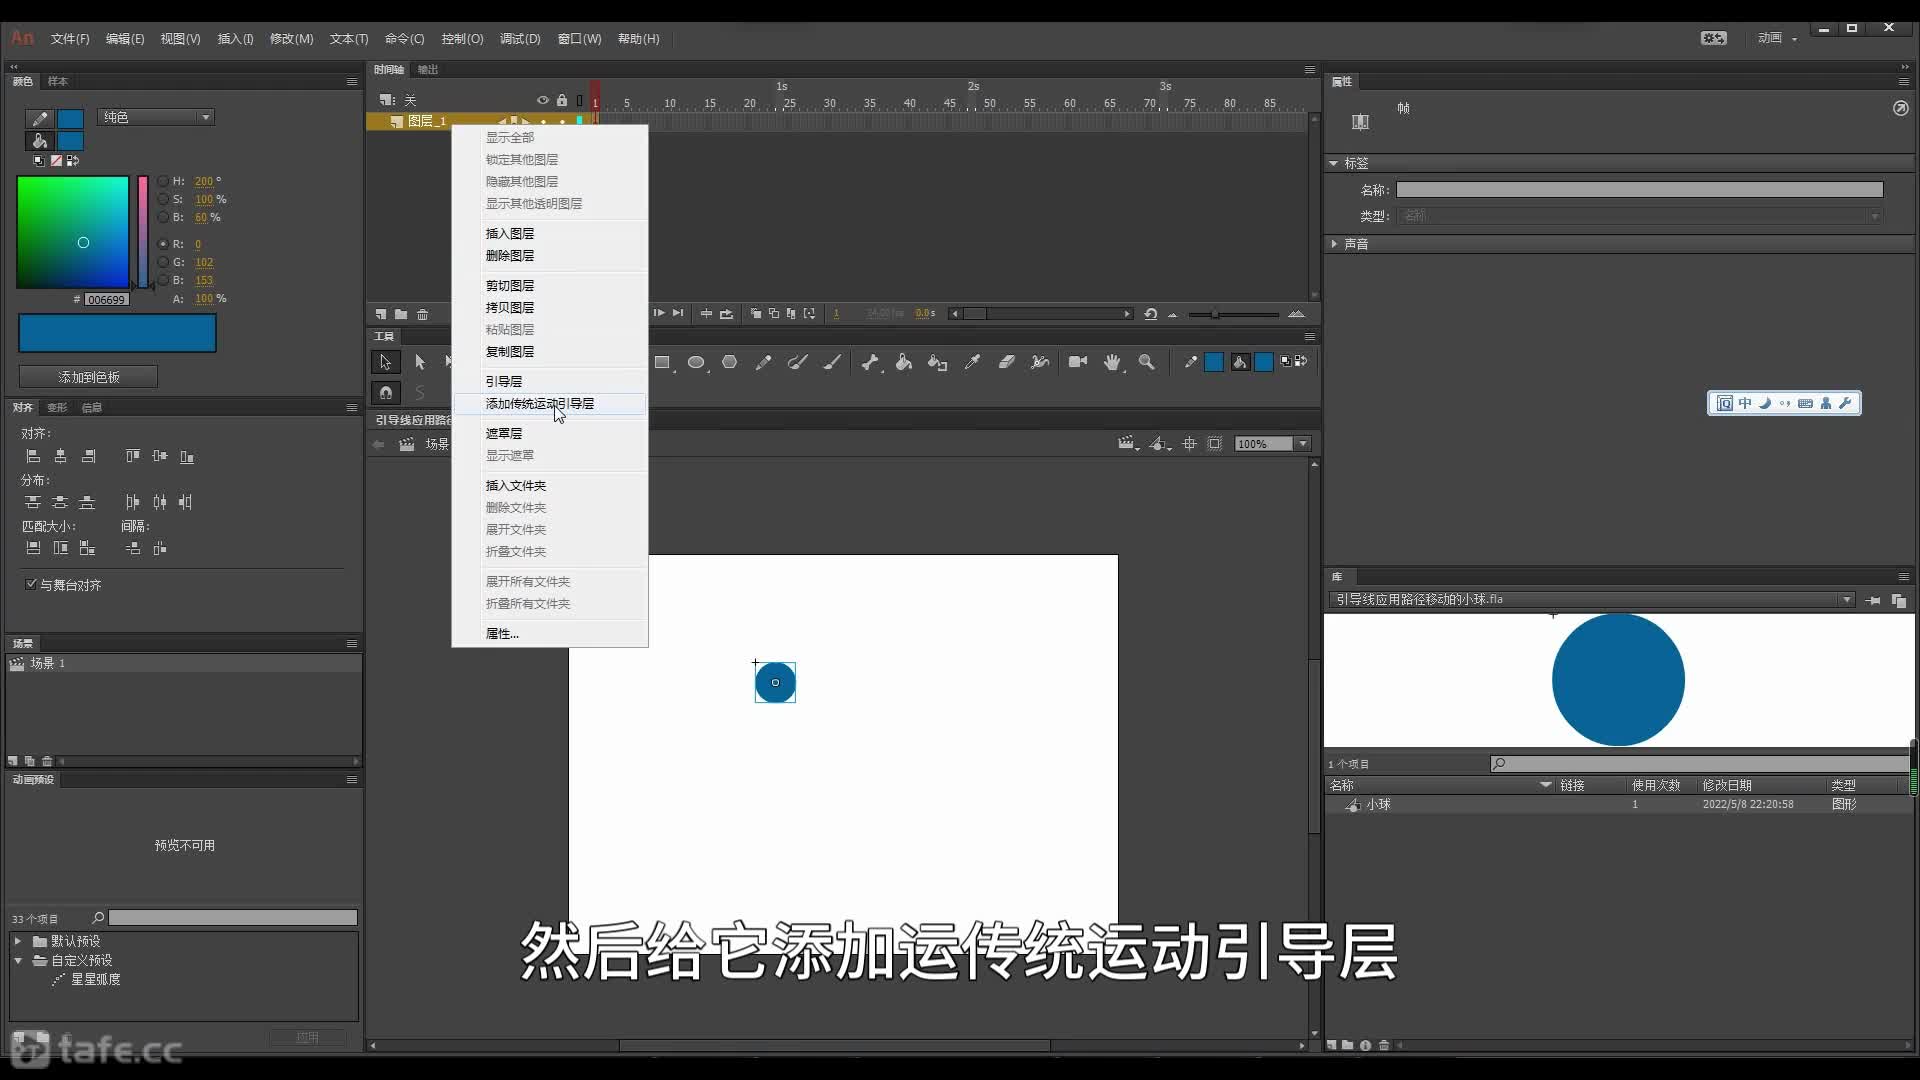Click the loop playback icon in timeline
This screenshot has width=1920, height=1080.
(x=1151, y=314)
